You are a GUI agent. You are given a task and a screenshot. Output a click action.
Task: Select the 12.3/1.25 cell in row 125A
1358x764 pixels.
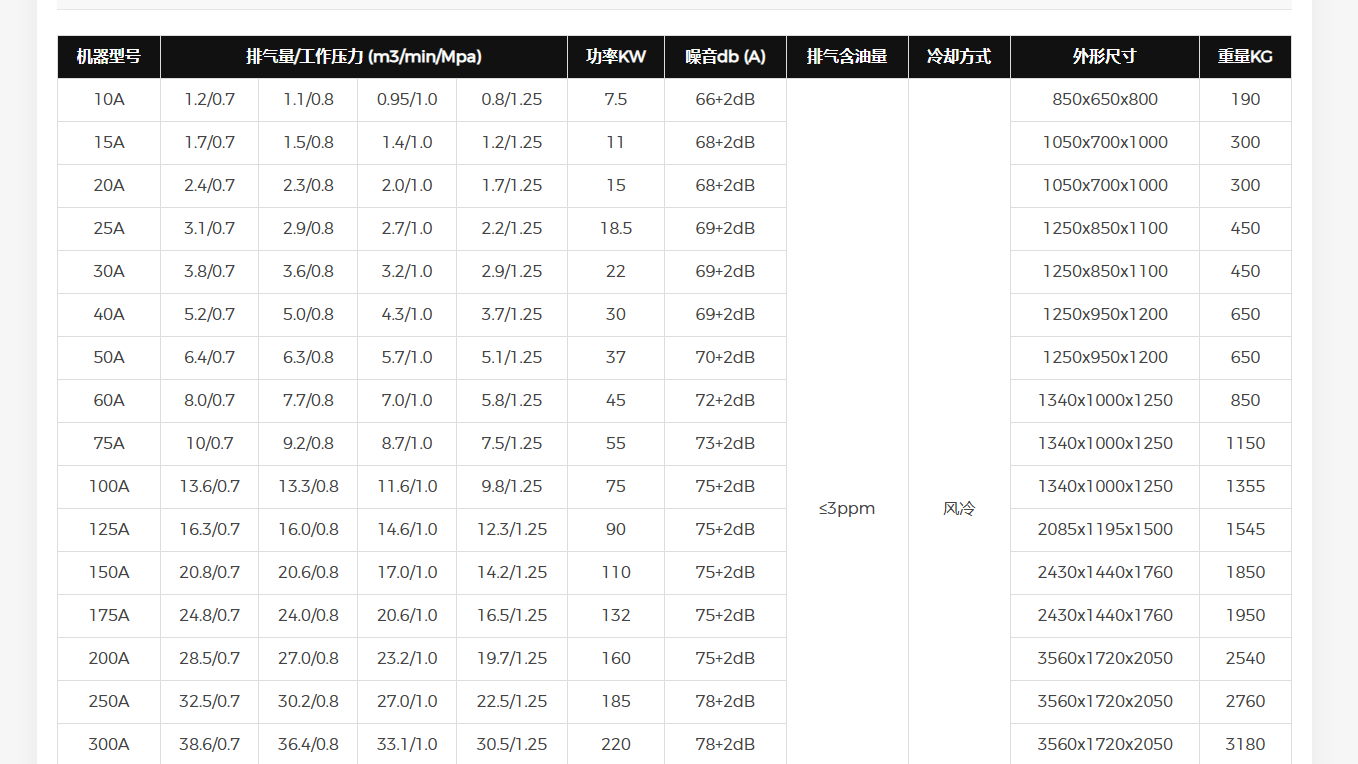pyautogui.click(x=512, y=530)
